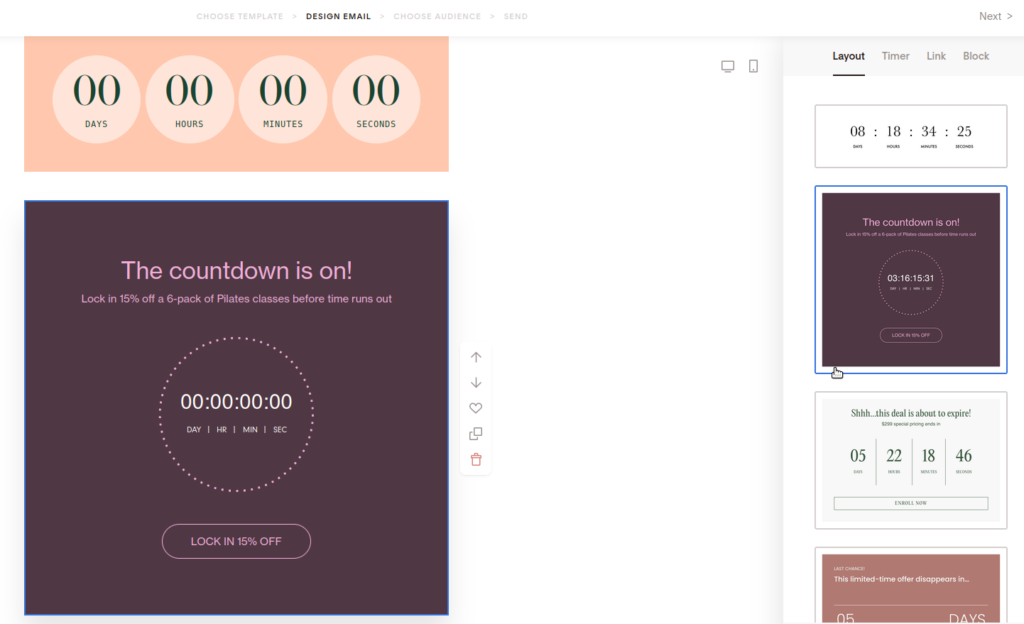
Task: Select the HOURS circle in peach block
Action: [x=189, y=99]
